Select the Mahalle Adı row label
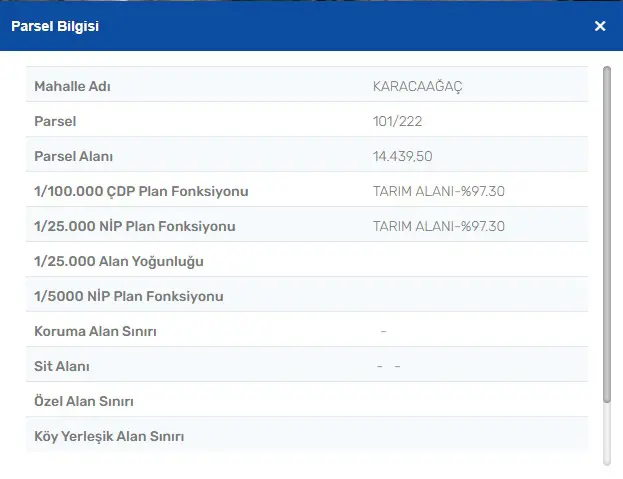The image size is (623, 479). pos(72,86)
